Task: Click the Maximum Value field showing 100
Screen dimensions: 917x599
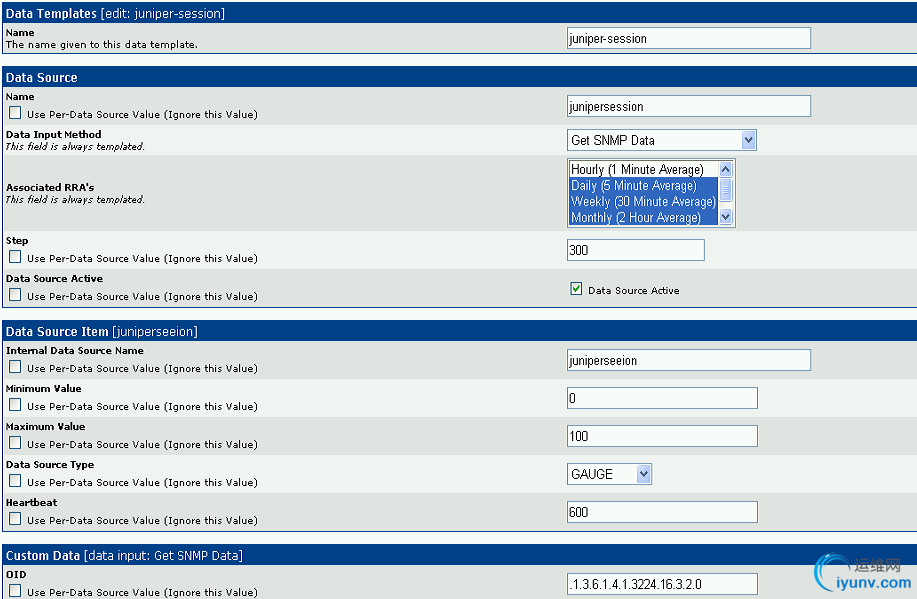Action: click(x=662, y=436)
